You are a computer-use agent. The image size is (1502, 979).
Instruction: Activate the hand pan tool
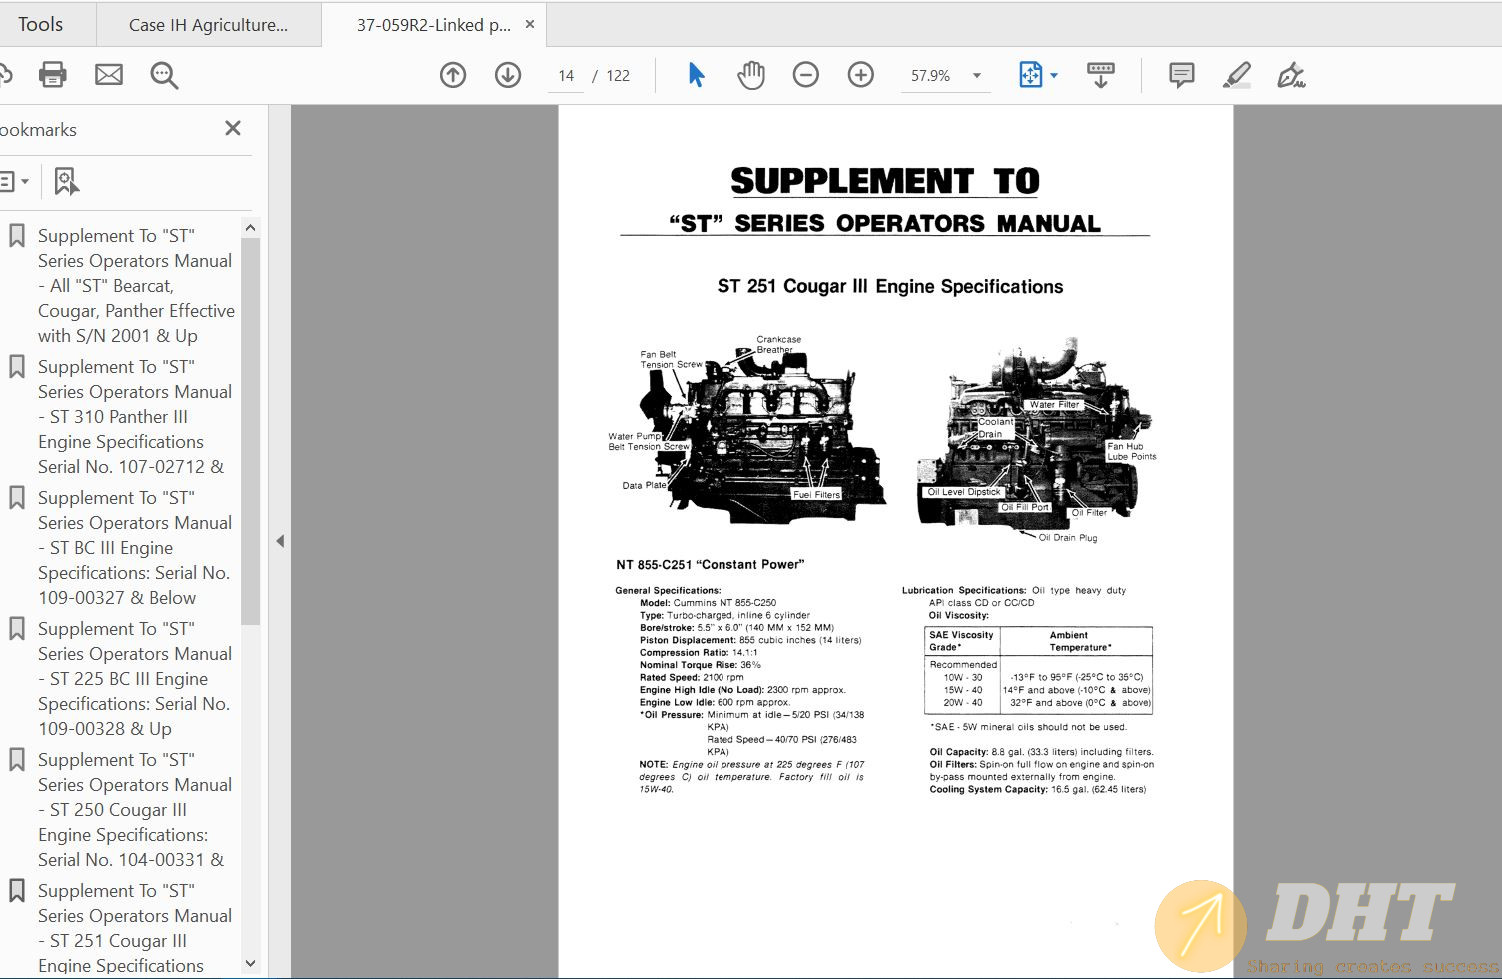pyautogui.click(x=751, y=75)
